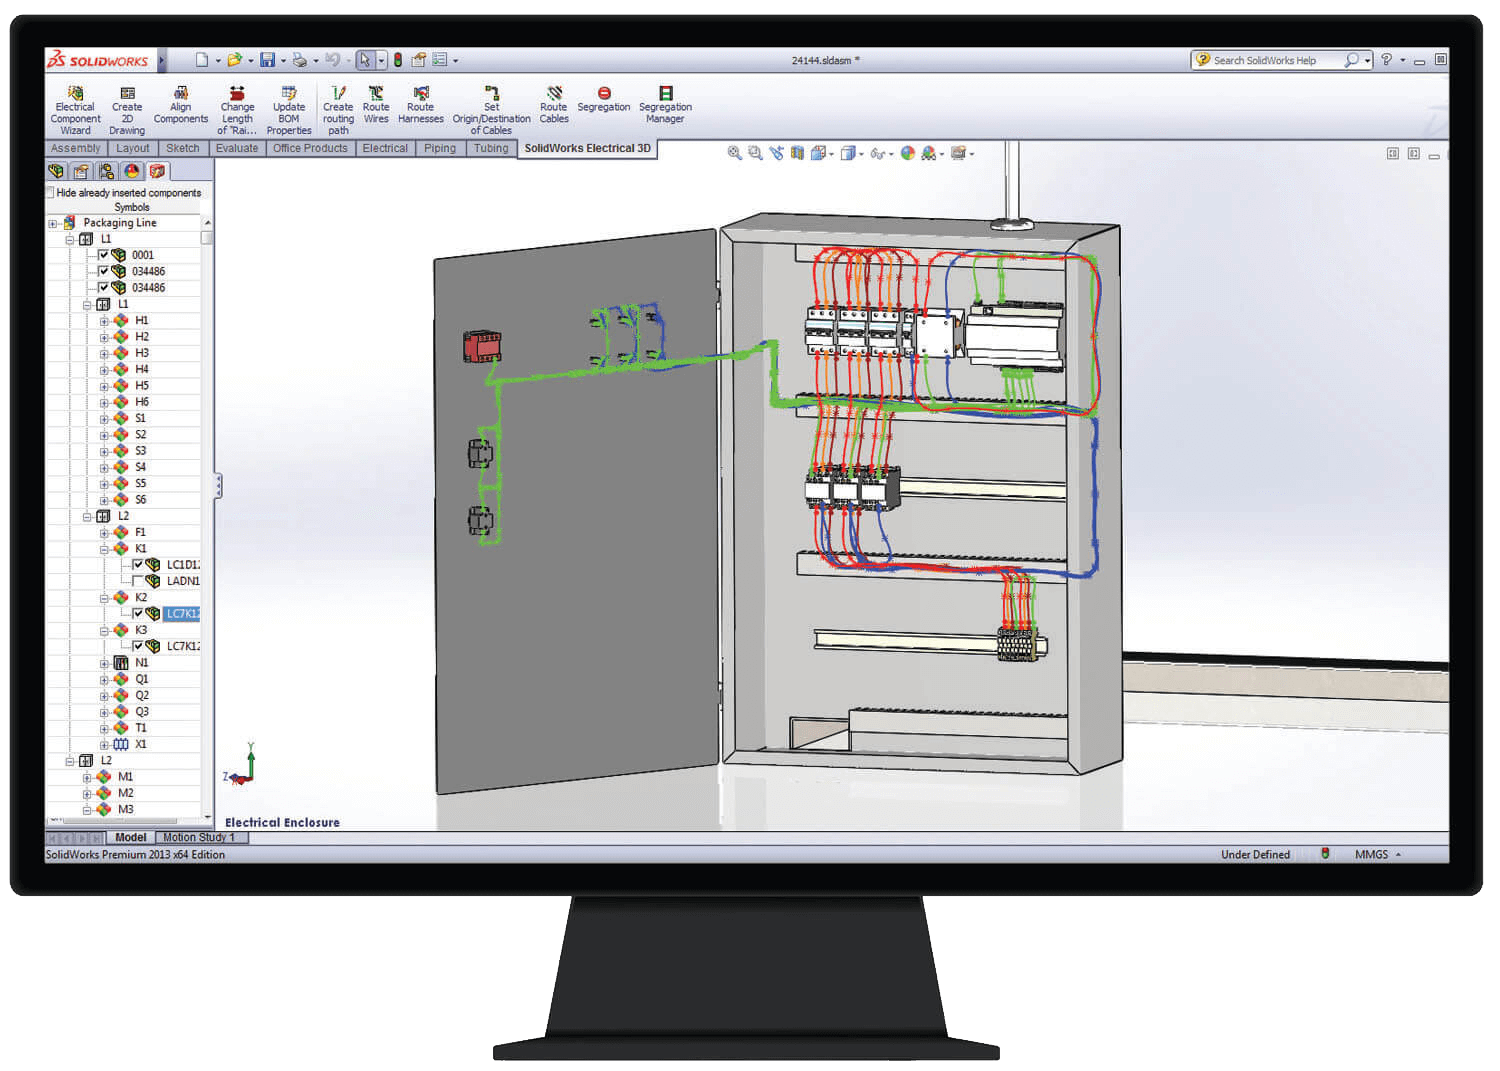Open the DisplayManager panel tab
1500x1071 pixels.
pyautogui.click(x=132, y=171)
